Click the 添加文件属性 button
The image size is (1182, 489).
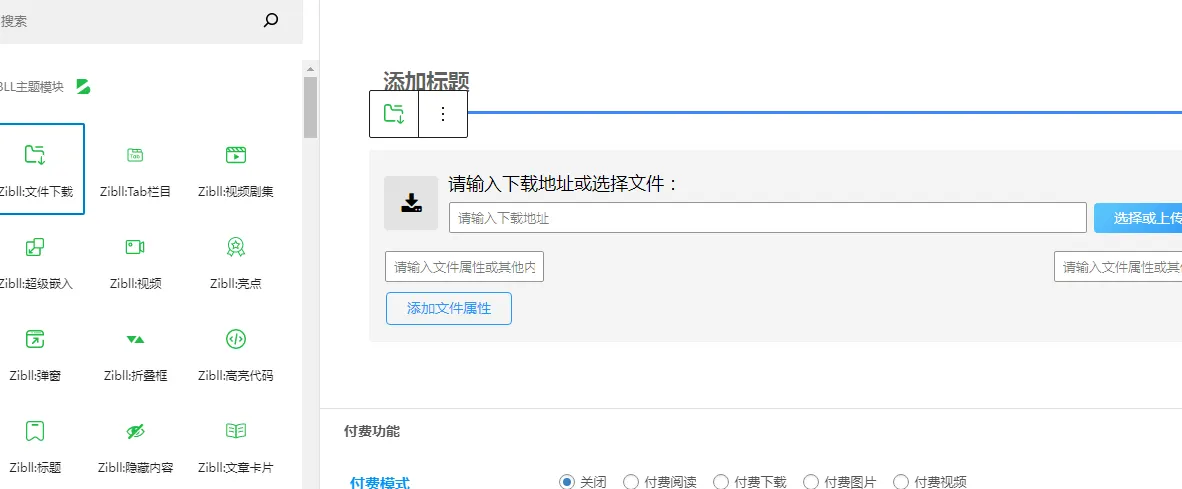point(449,308)
